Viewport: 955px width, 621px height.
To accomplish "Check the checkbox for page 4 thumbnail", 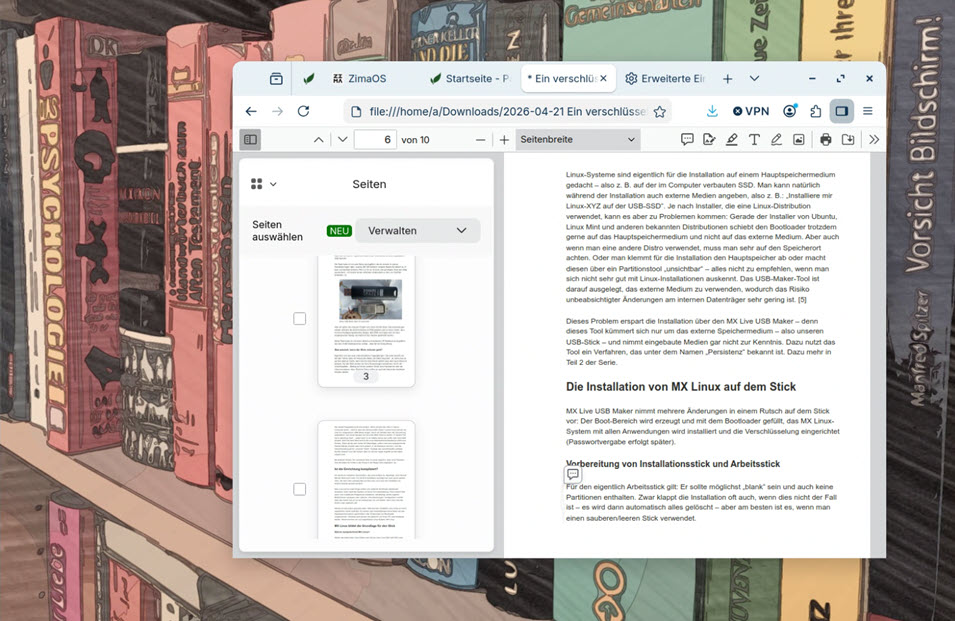I will click(x=299, y=489).
